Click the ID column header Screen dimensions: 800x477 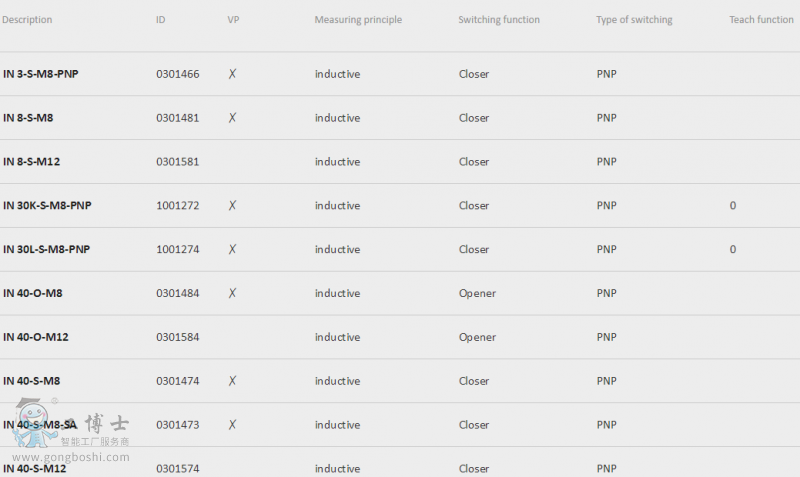coord(161,19)
